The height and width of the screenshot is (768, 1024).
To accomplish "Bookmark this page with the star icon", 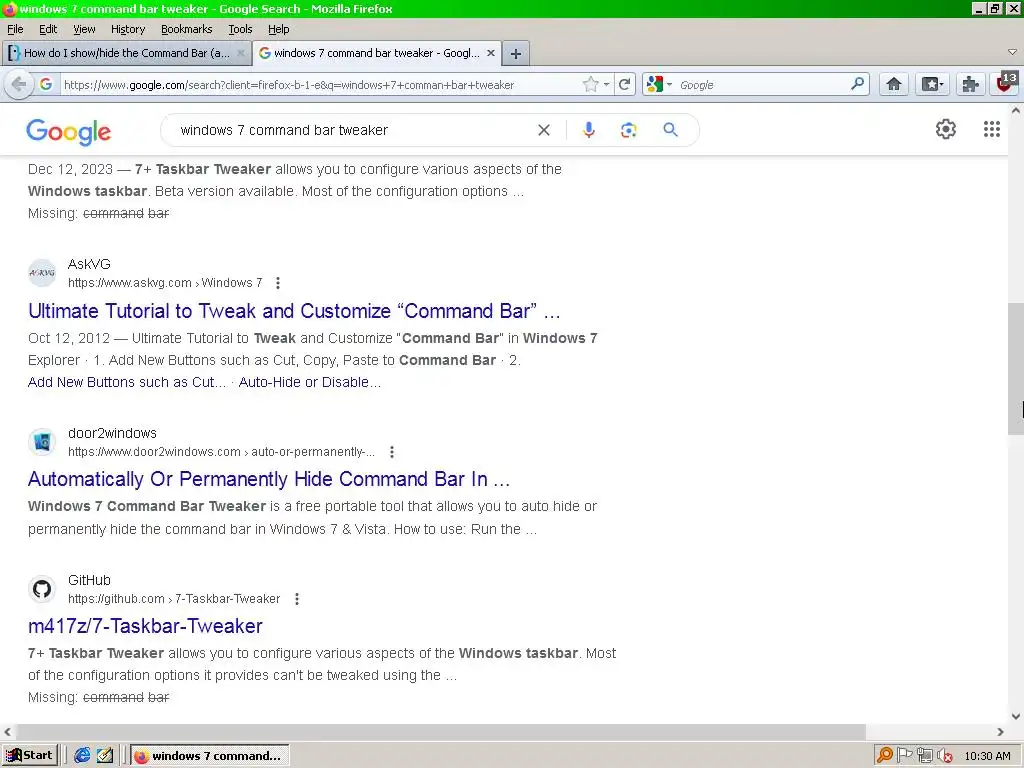I will coord(590,84).
